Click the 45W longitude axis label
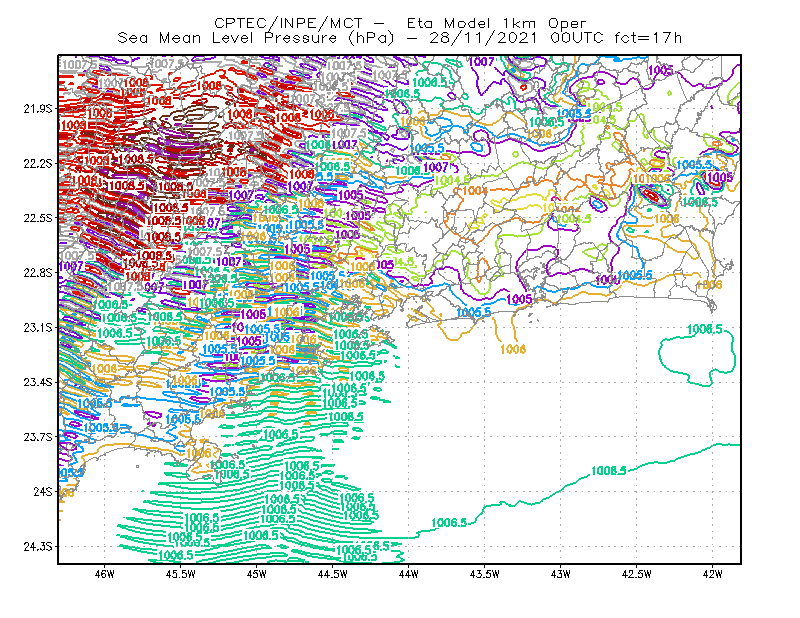 (257, 574)
